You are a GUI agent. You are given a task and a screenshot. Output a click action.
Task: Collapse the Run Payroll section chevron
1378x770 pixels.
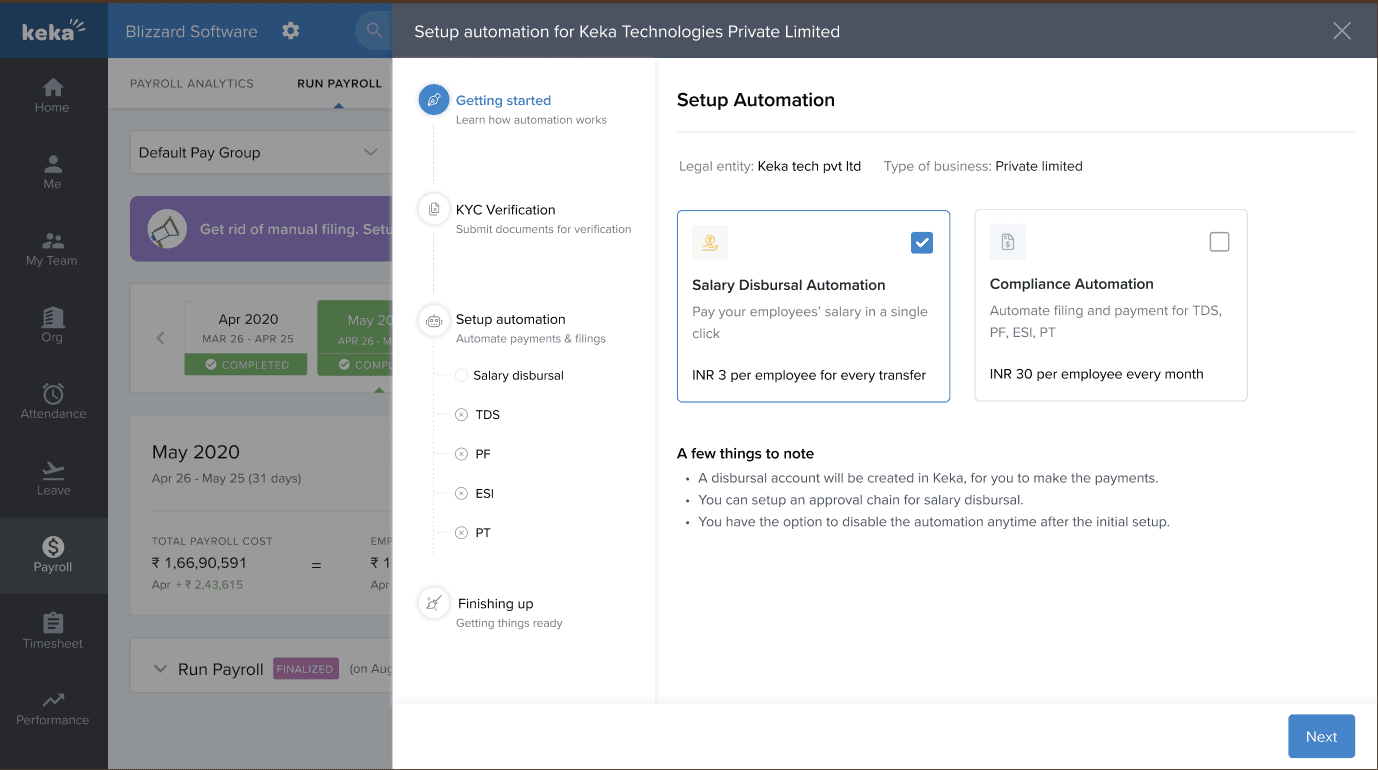click(x=160, y=669)
